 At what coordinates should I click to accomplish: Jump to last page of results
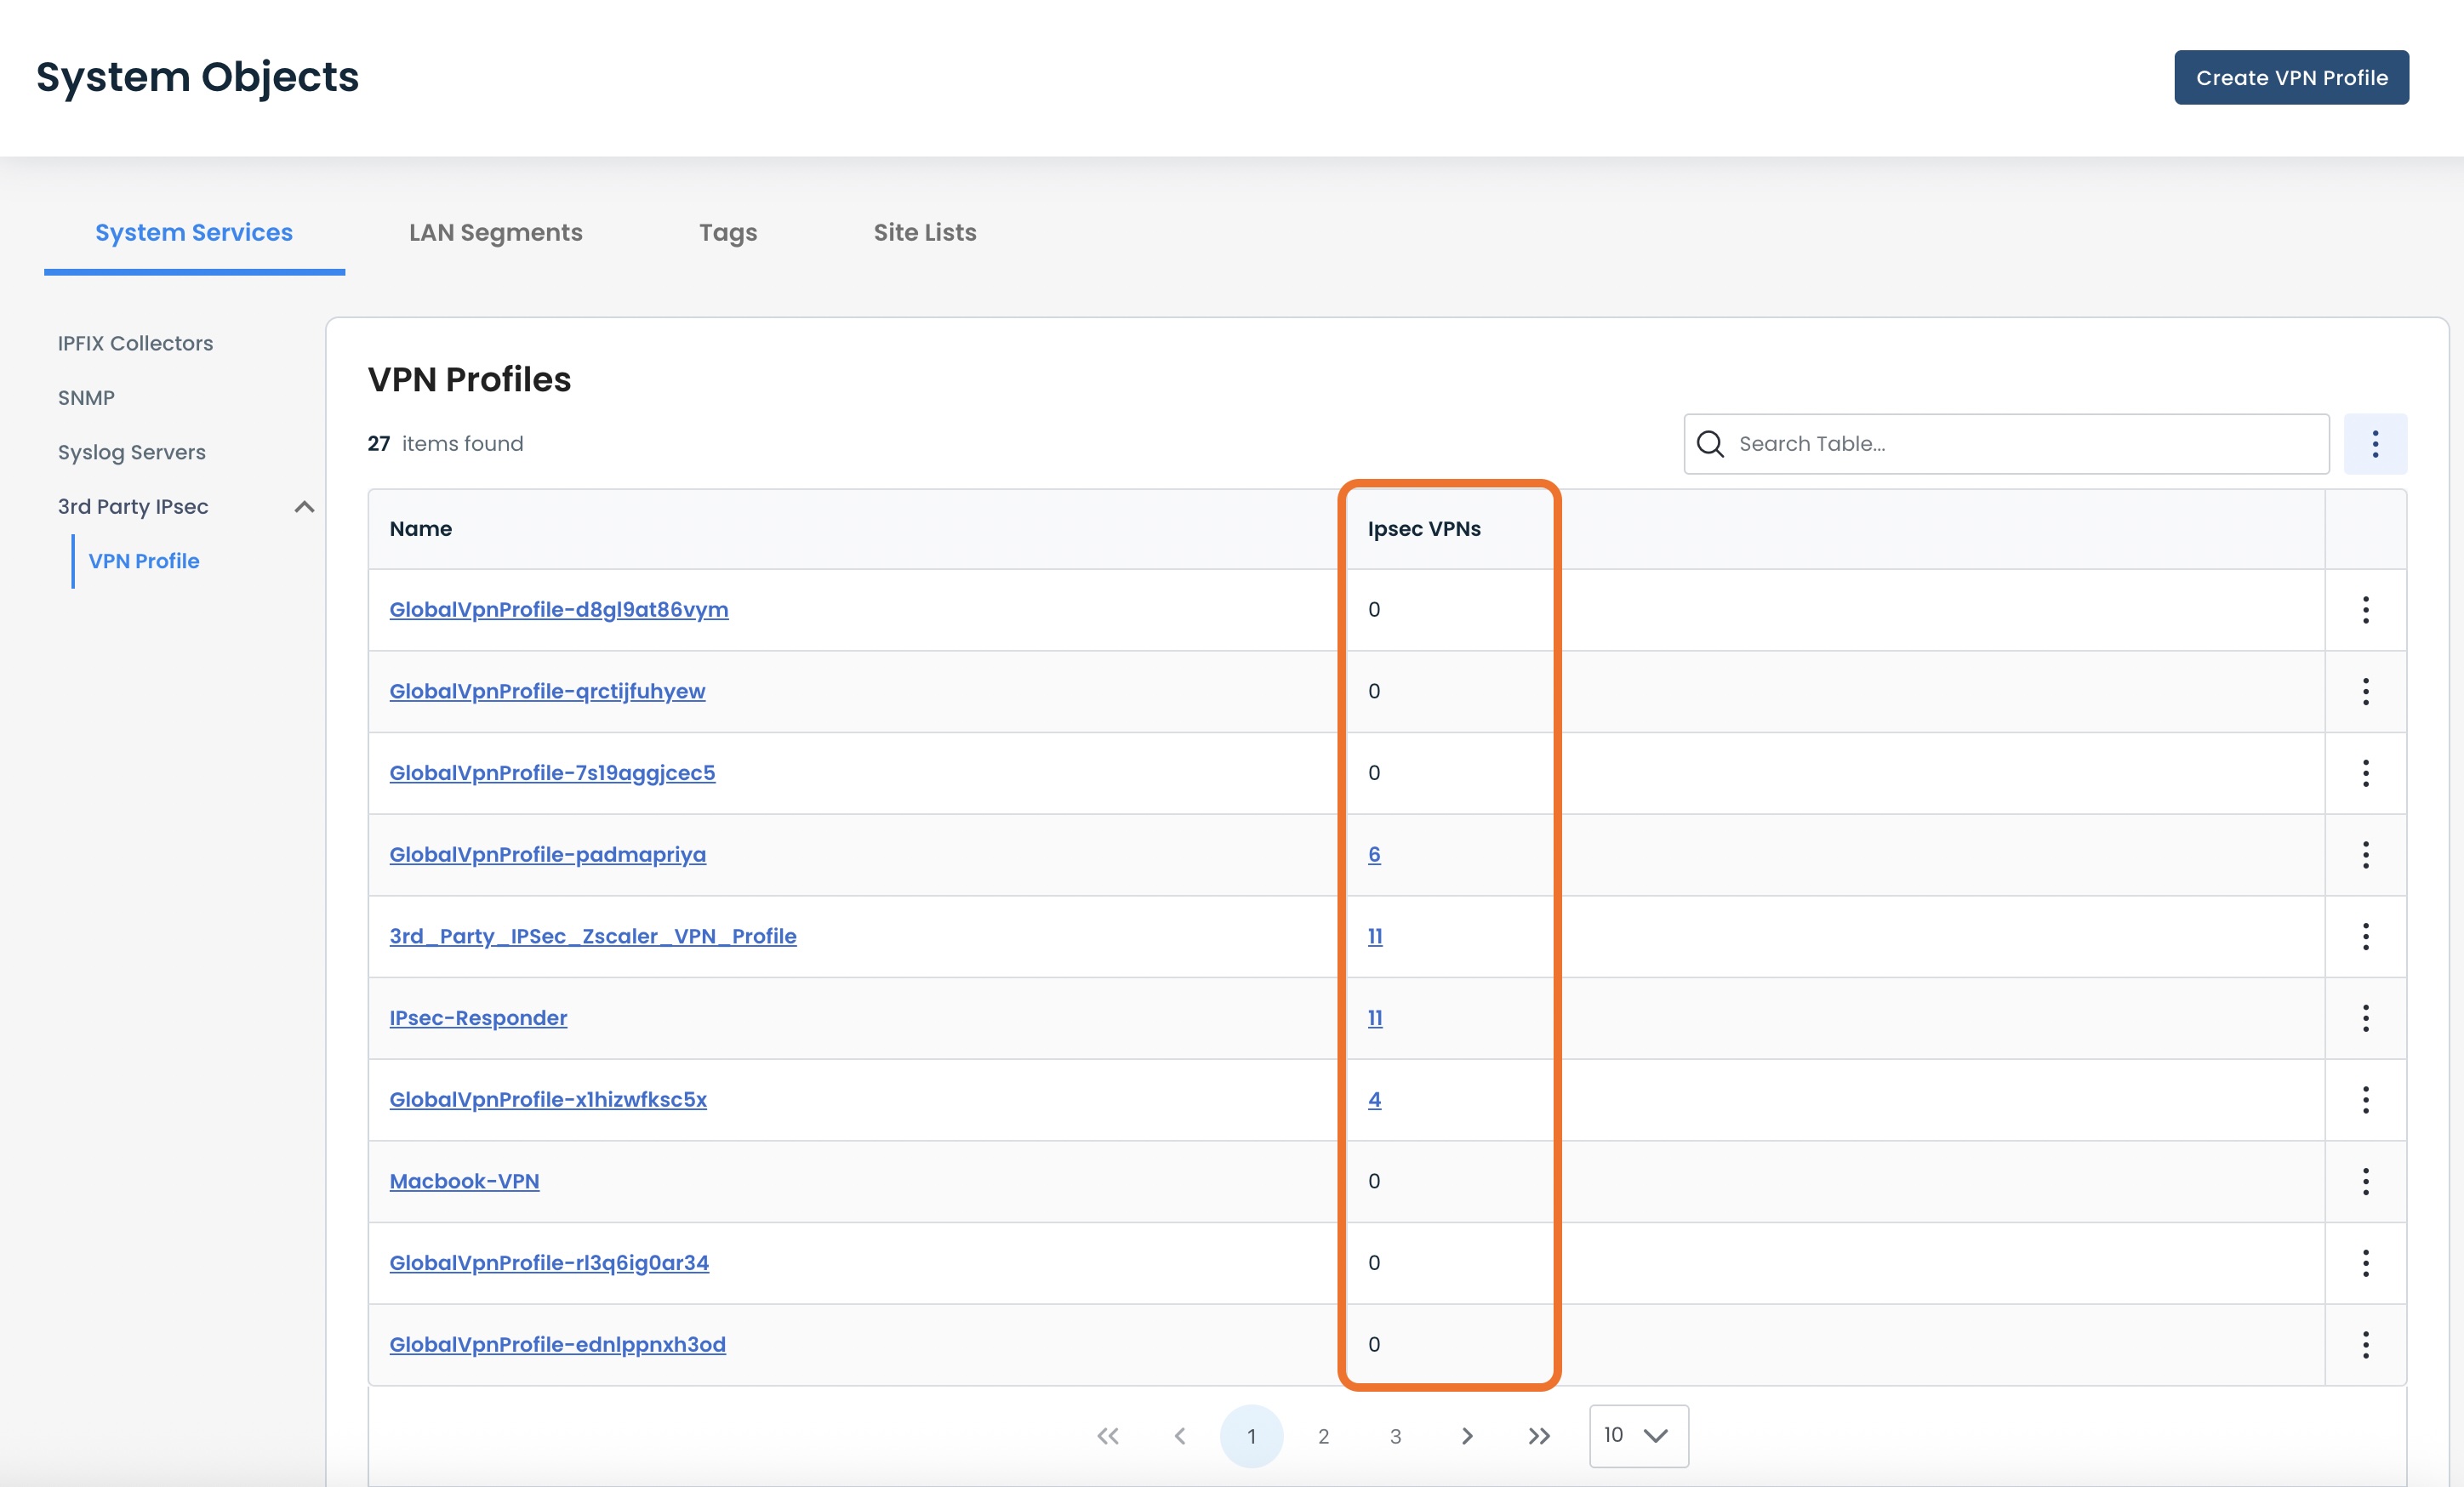[1539, 1436]
